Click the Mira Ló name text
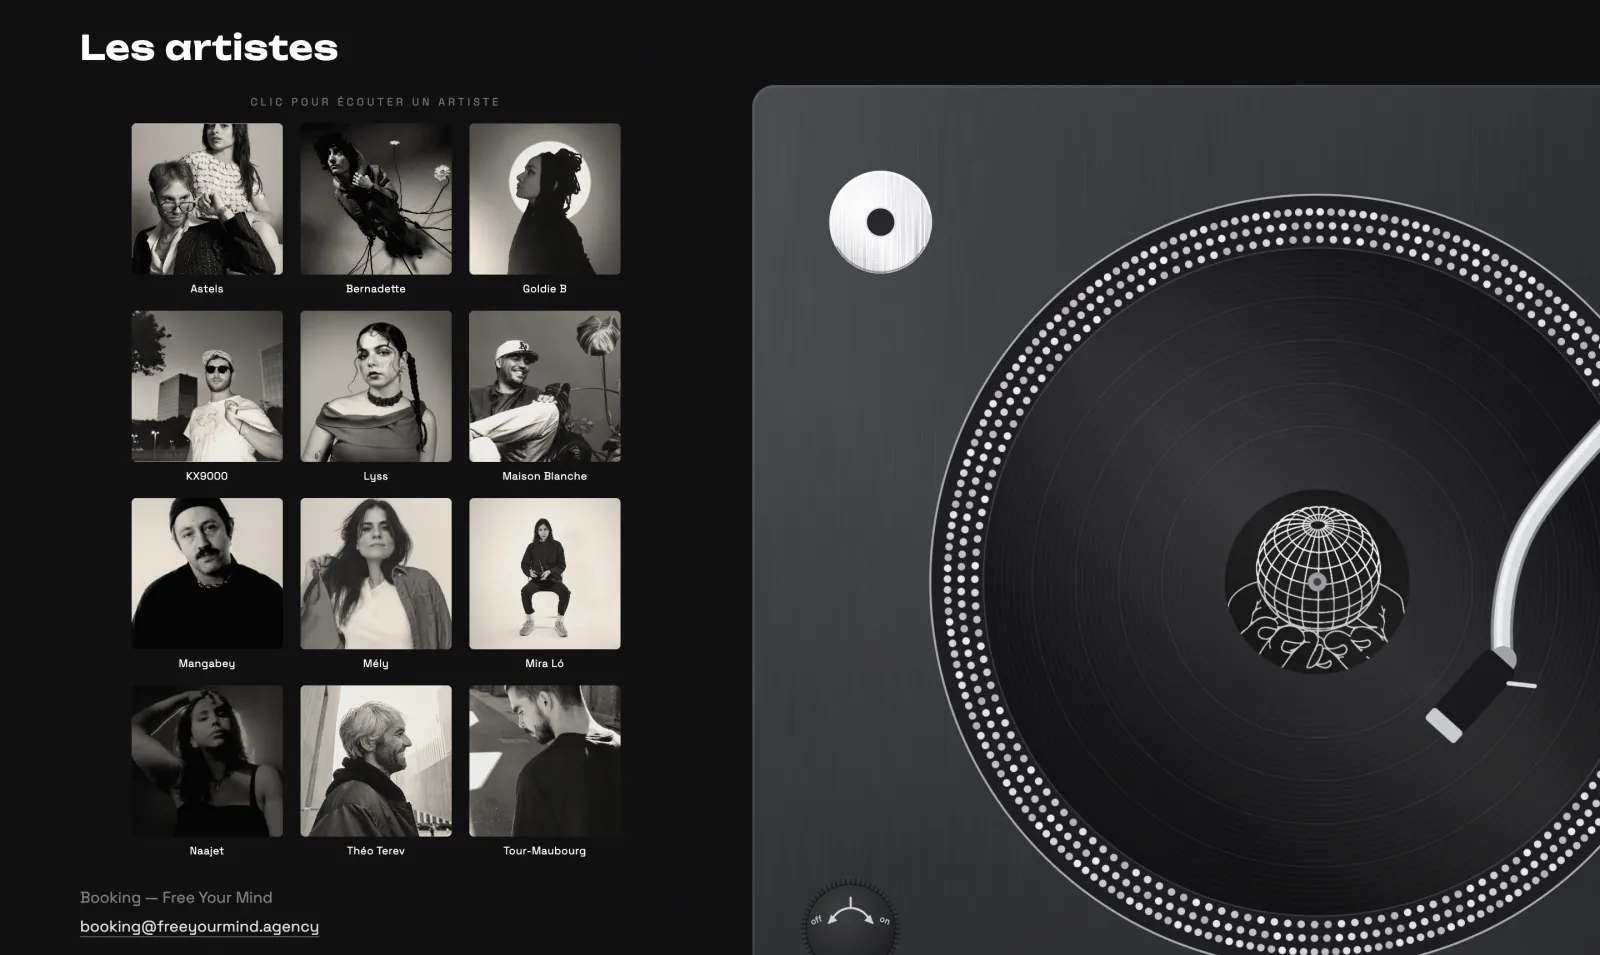 [x=545, y=663]
